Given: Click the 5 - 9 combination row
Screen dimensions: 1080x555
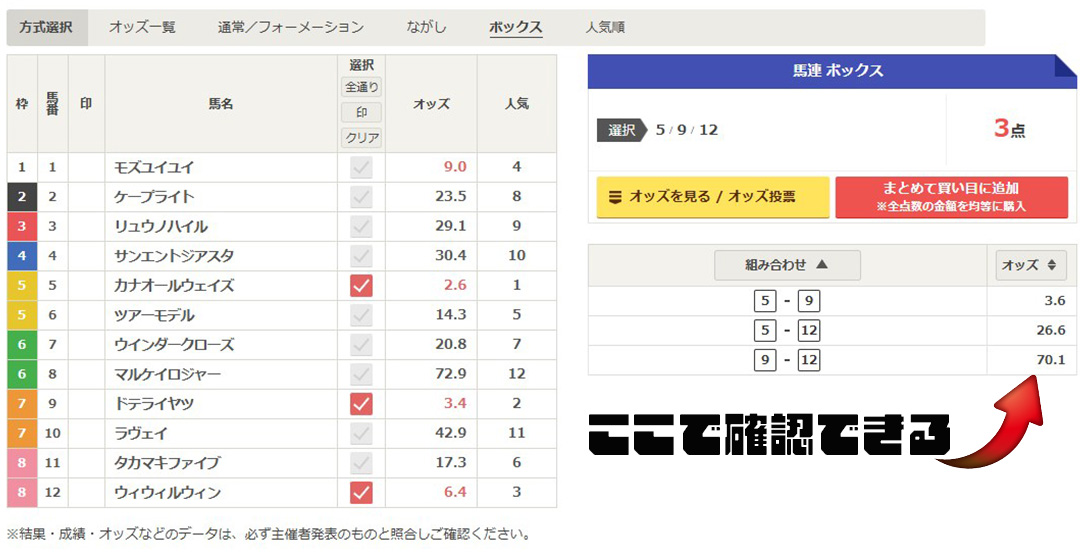Looking at the screenshot, I should pos(787,300).
